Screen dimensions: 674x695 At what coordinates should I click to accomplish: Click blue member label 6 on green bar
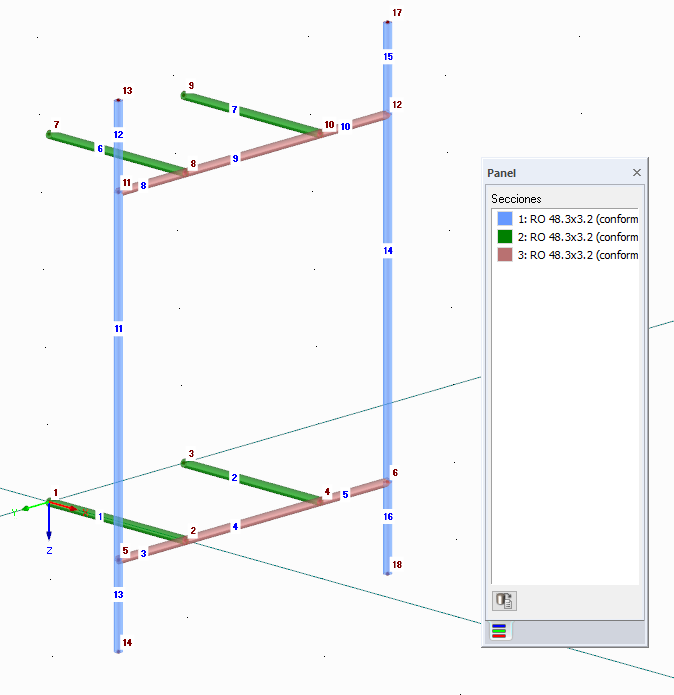[x=100, y=148]
